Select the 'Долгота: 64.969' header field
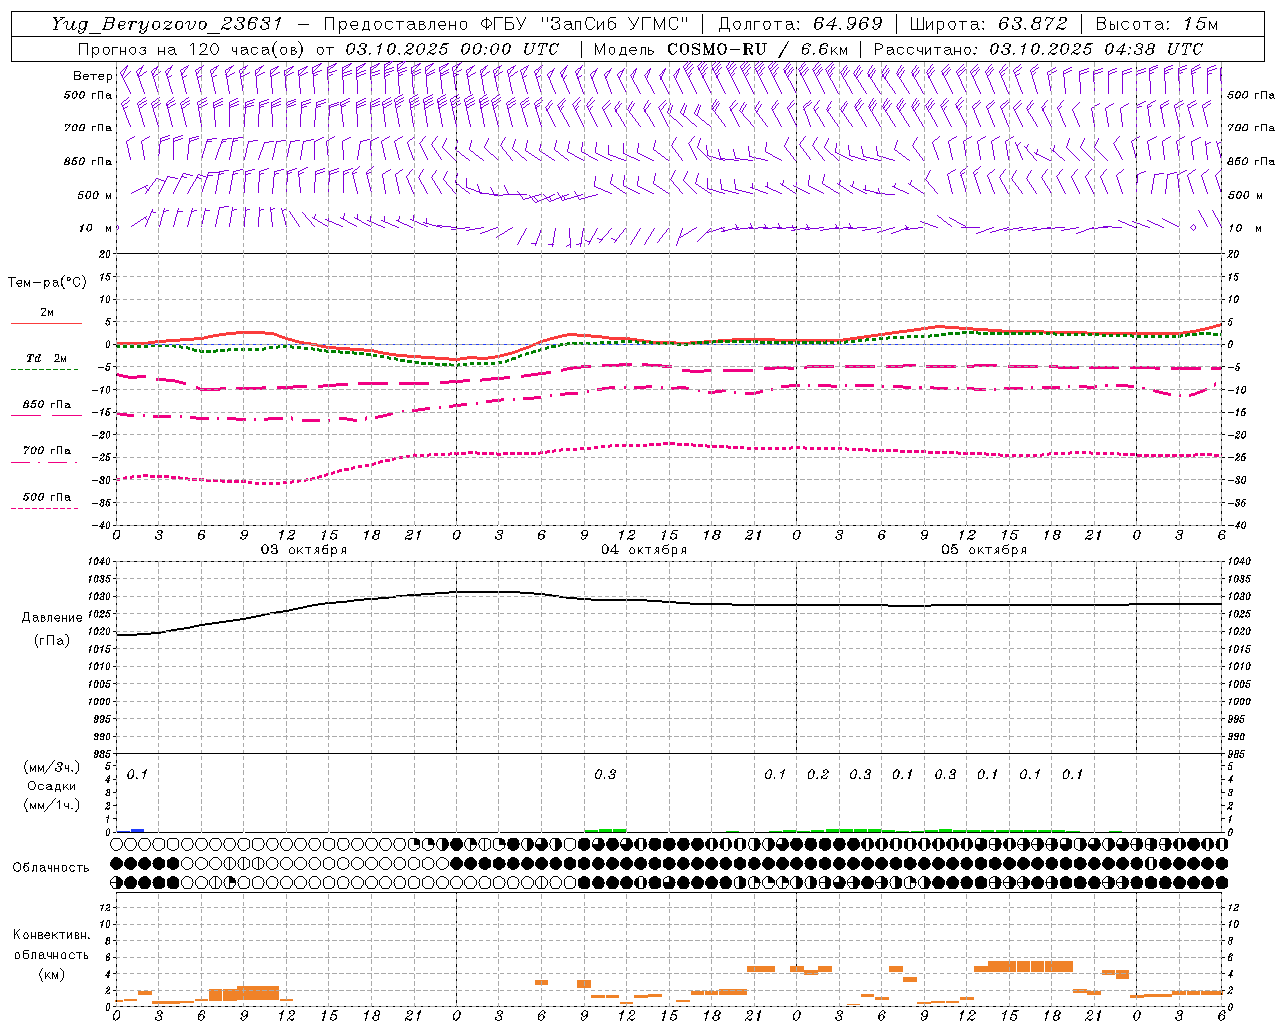 pyautogui.click(x=800, y=24)
